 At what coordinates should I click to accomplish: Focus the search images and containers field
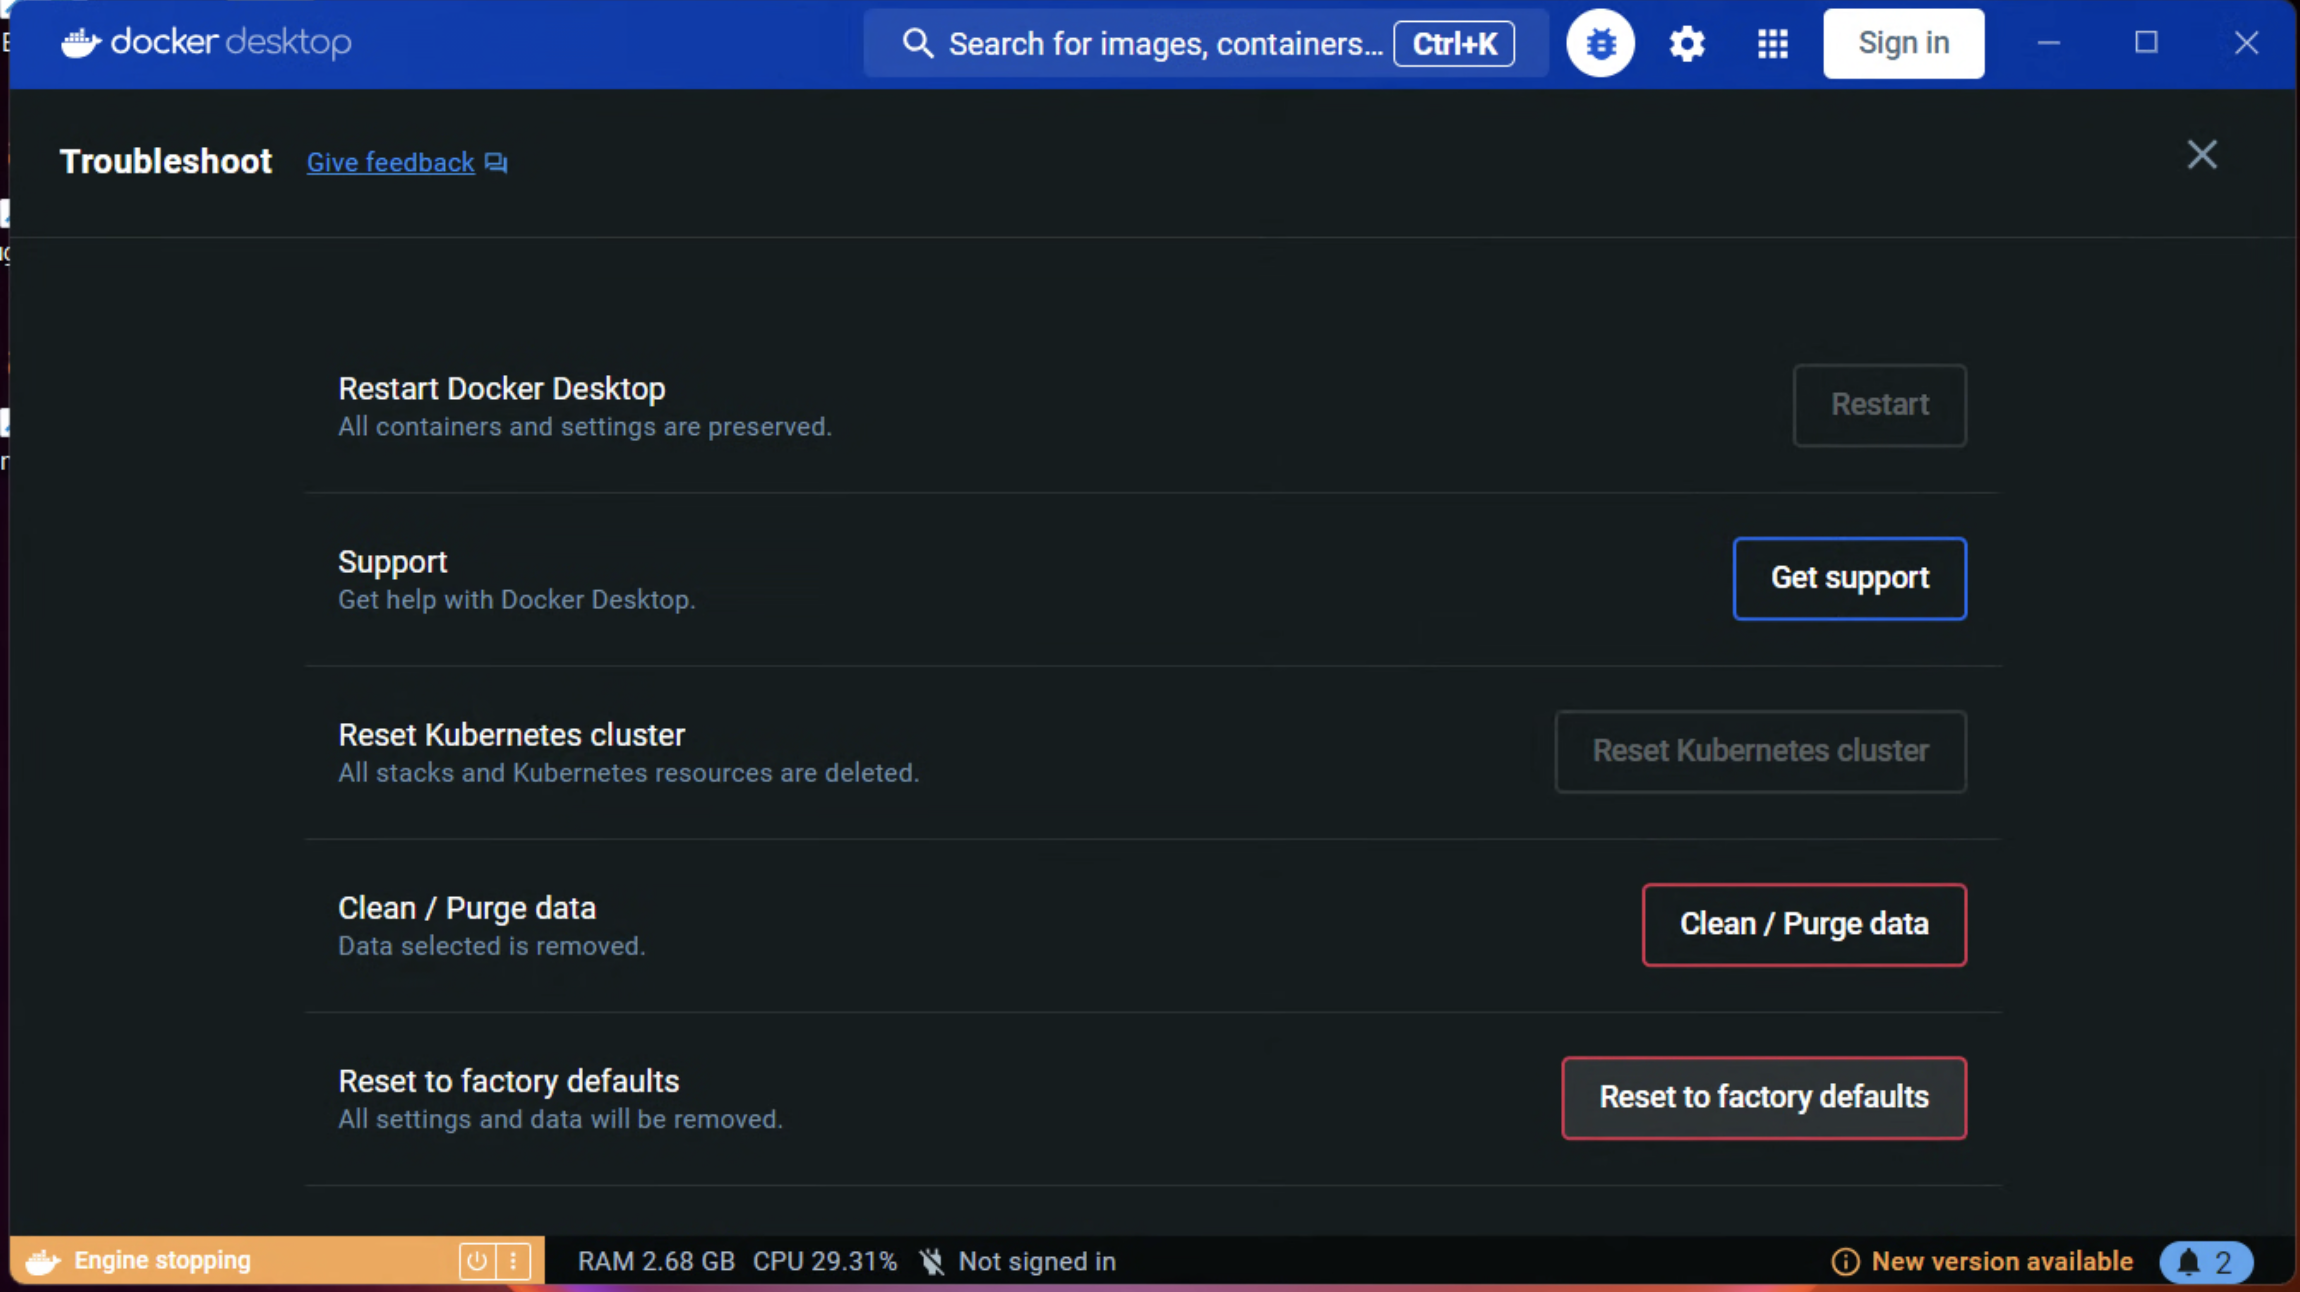(x=1205, y=43)
